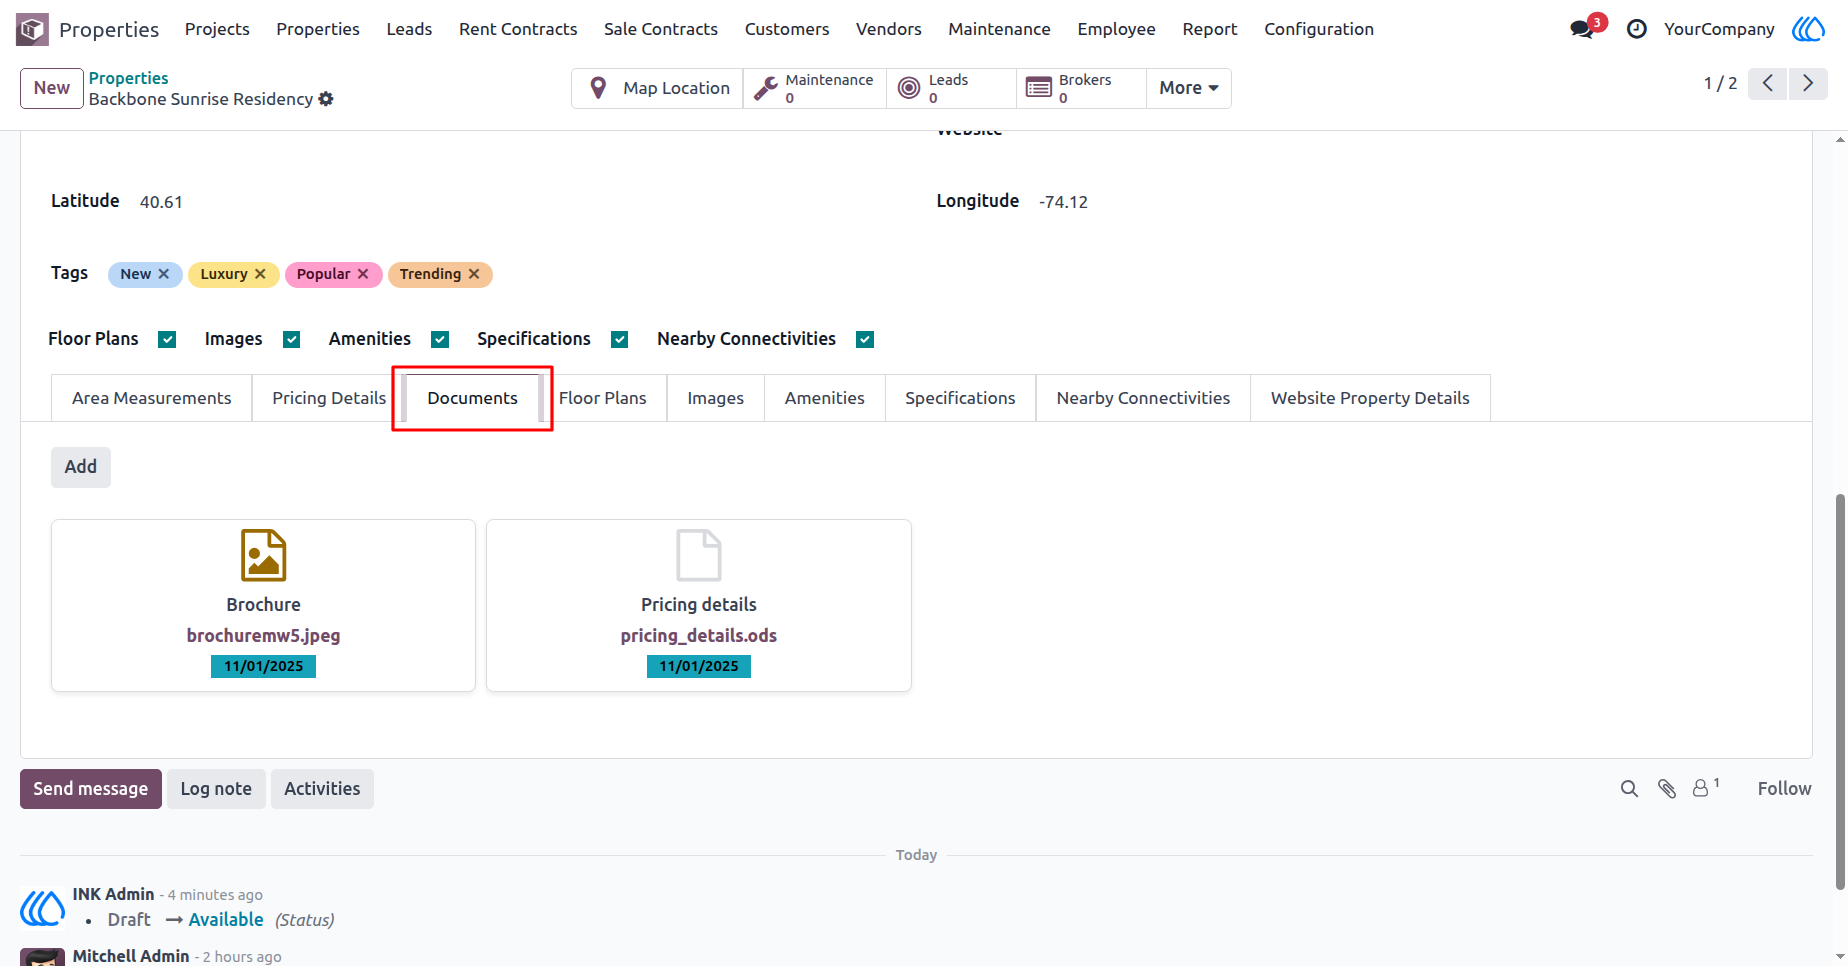This screenshot has height=966, width=1848.
Task: Open the Properties app home icon
Action: tap(32, 29)
